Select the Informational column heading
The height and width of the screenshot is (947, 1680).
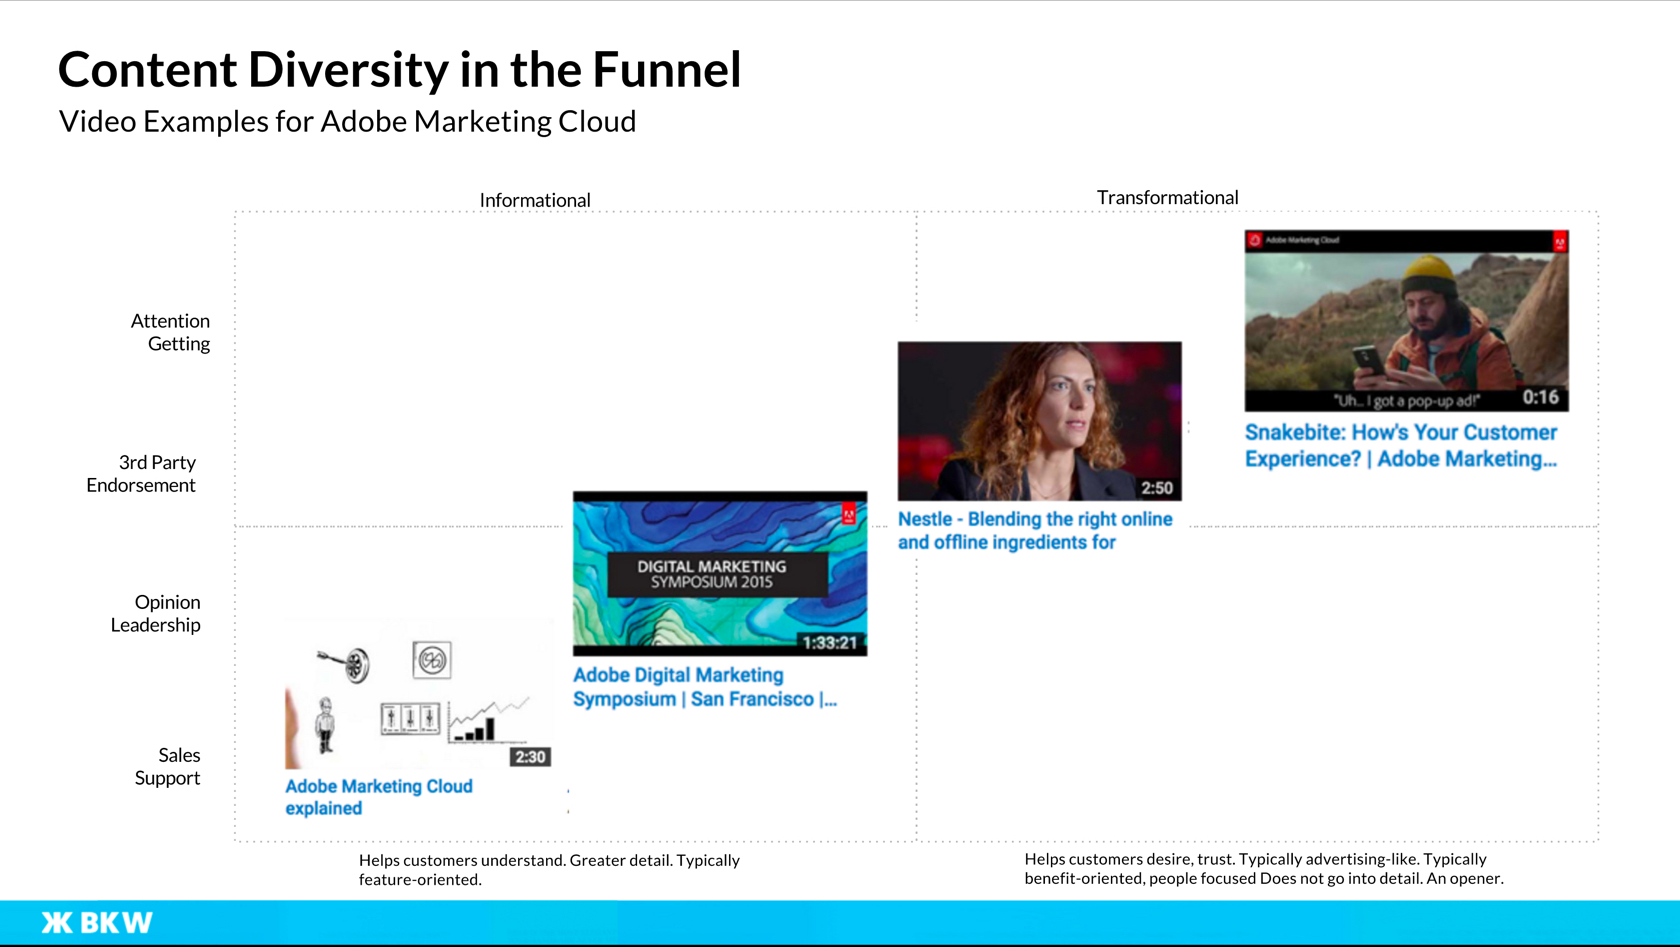535,200
